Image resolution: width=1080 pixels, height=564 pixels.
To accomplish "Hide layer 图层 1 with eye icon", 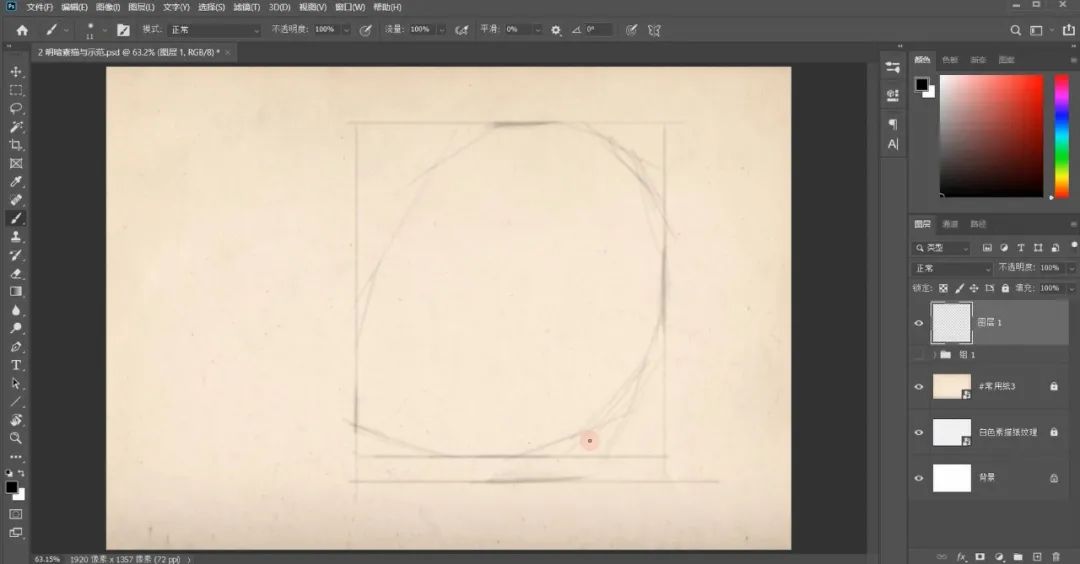I will coord(919,323).
